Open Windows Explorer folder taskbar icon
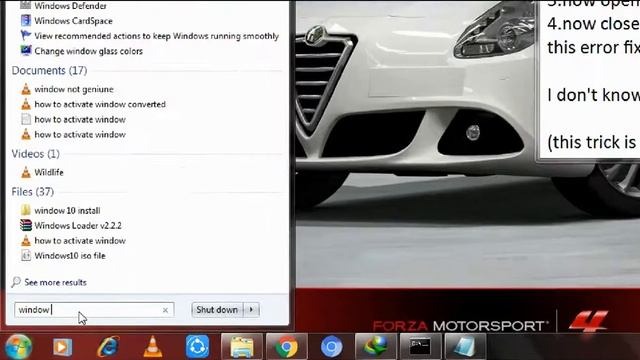 pos(242,347)
